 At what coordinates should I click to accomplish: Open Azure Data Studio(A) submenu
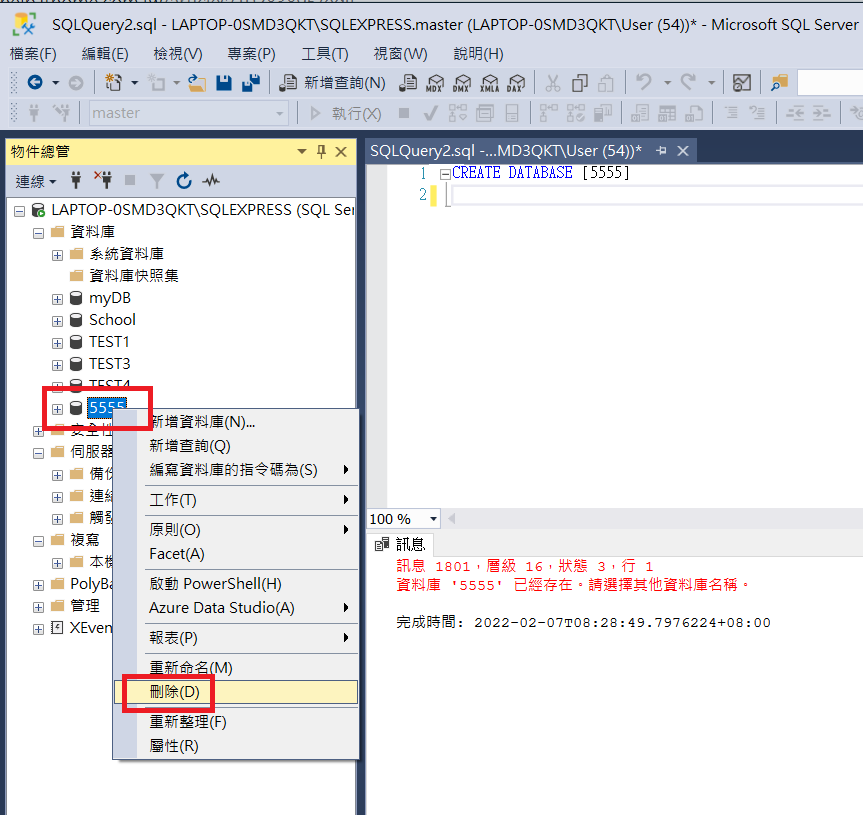236,608
